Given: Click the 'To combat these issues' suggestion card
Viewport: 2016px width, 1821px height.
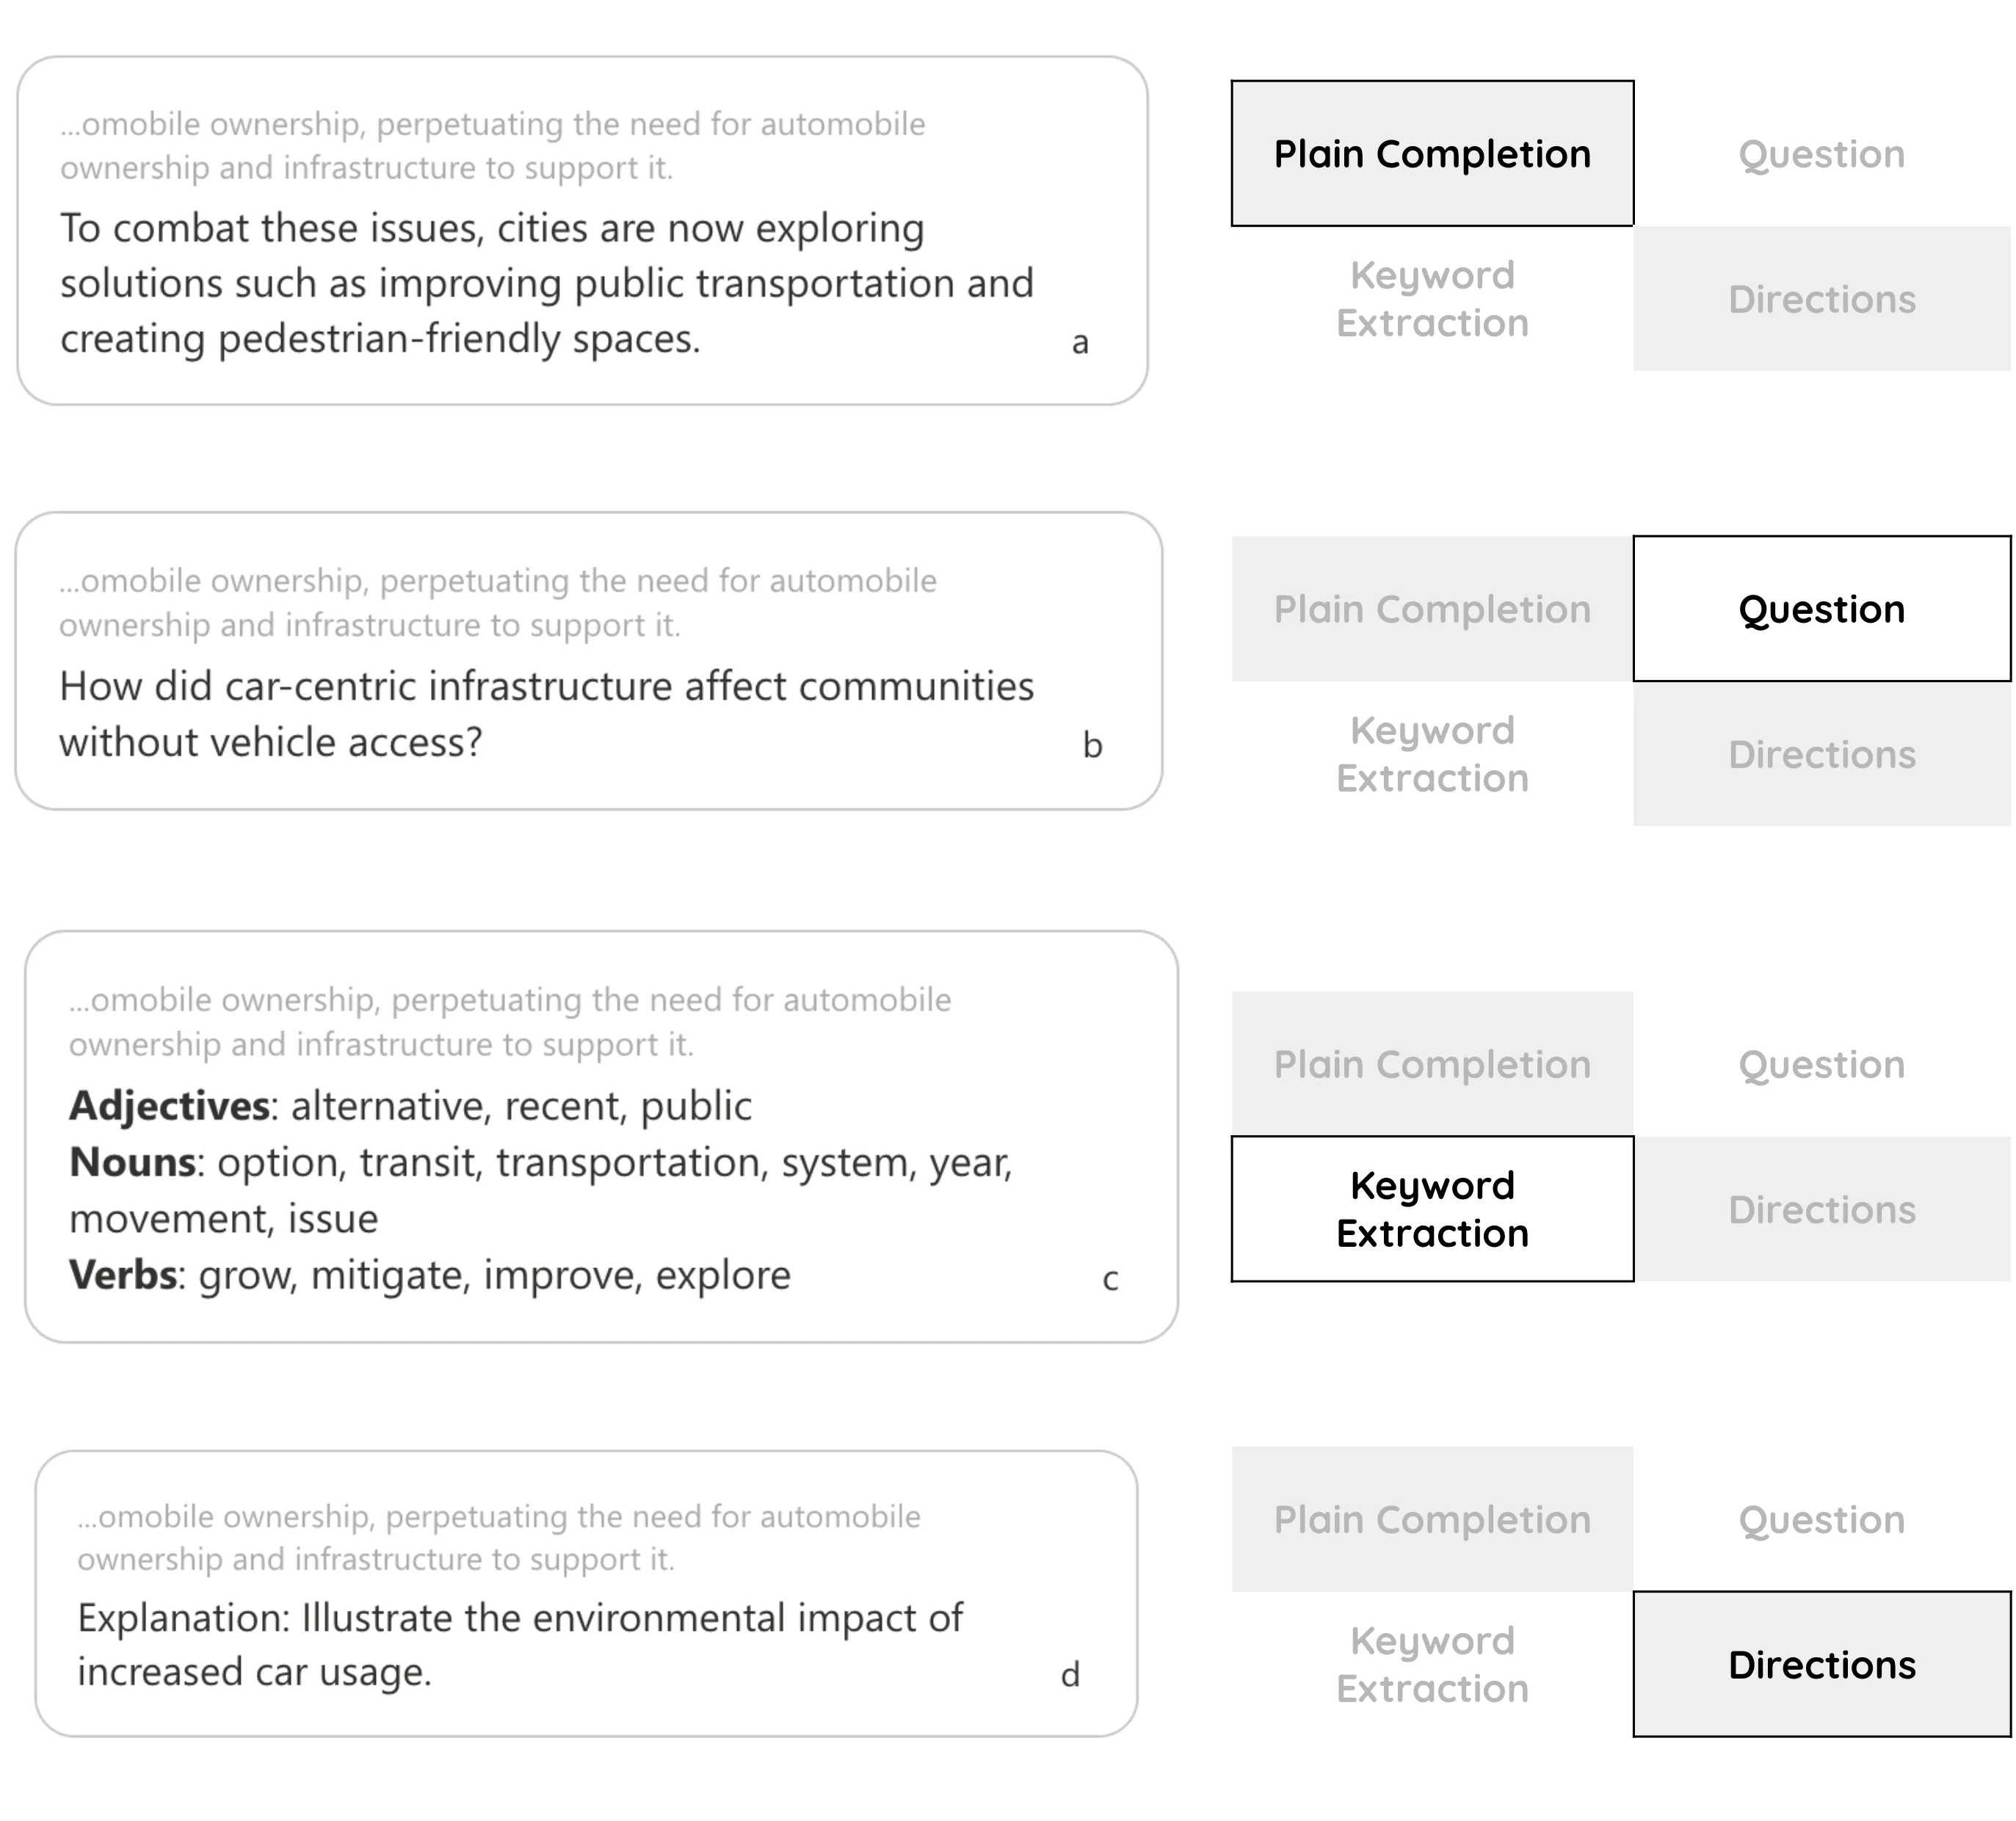Looking at the screenshot, I should (x=582, y=231).
